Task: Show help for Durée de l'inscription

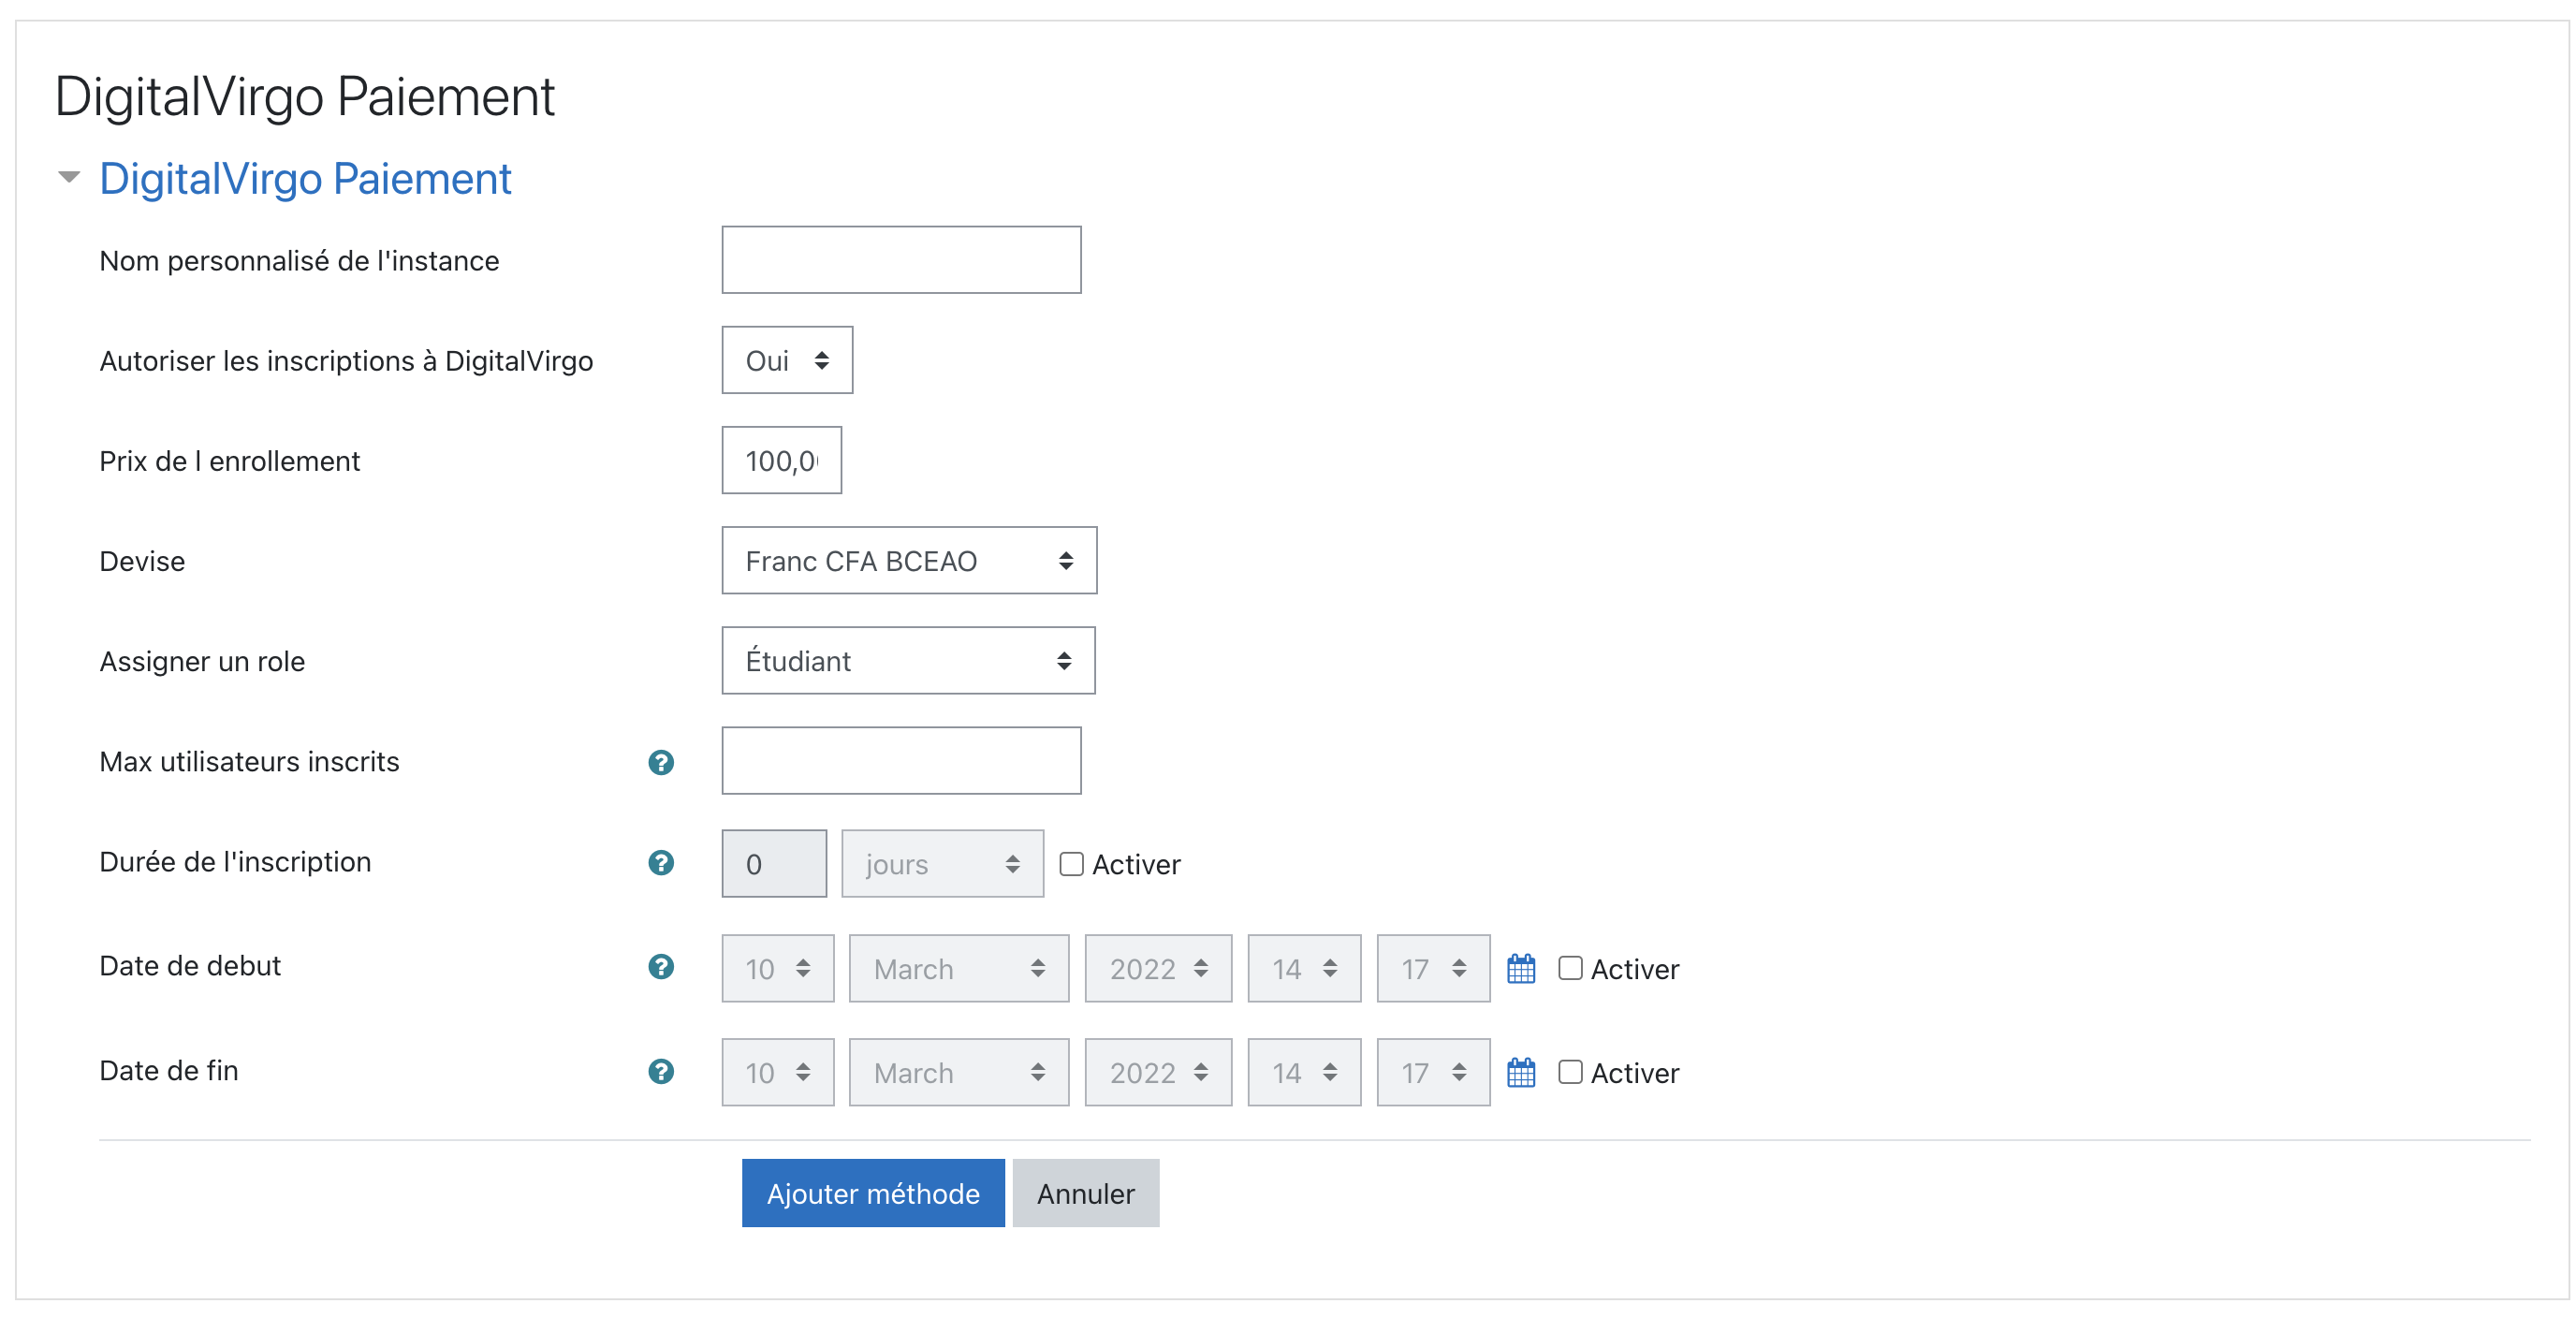Action: pyautogui.click(x=661, y=862)
